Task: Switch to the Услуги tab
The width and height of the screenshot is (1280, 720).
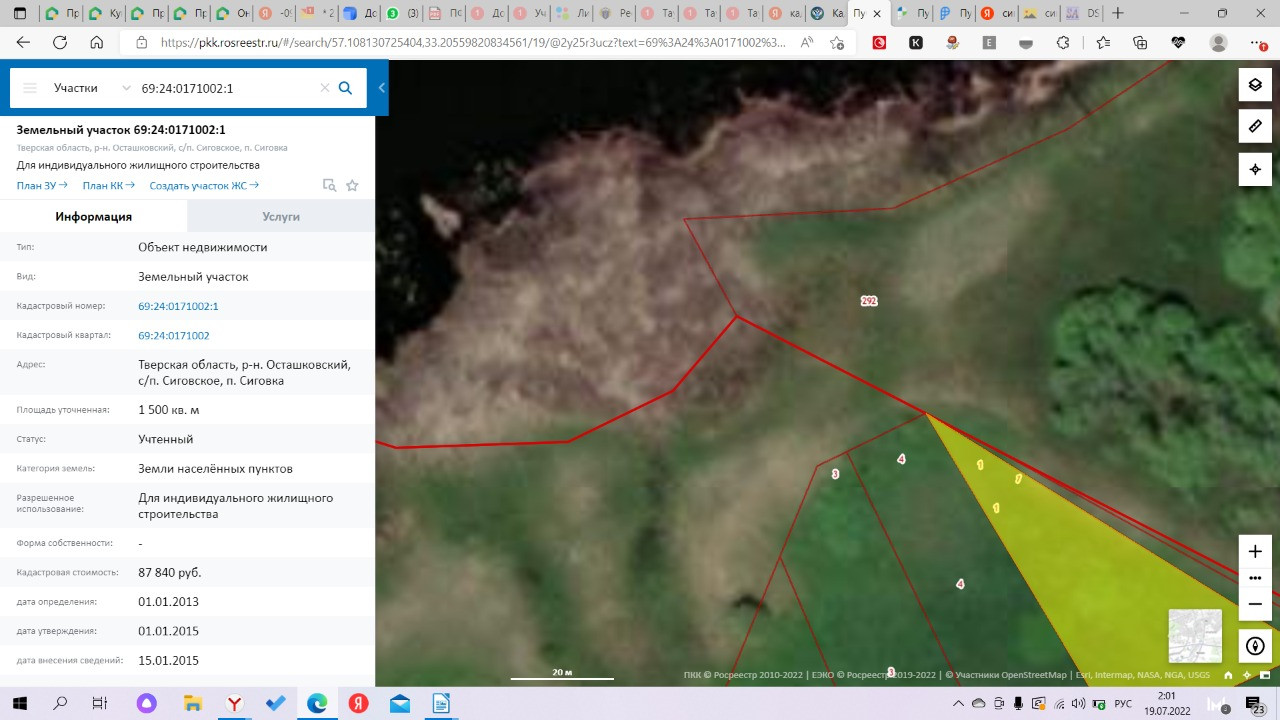Action: point(281,216)
